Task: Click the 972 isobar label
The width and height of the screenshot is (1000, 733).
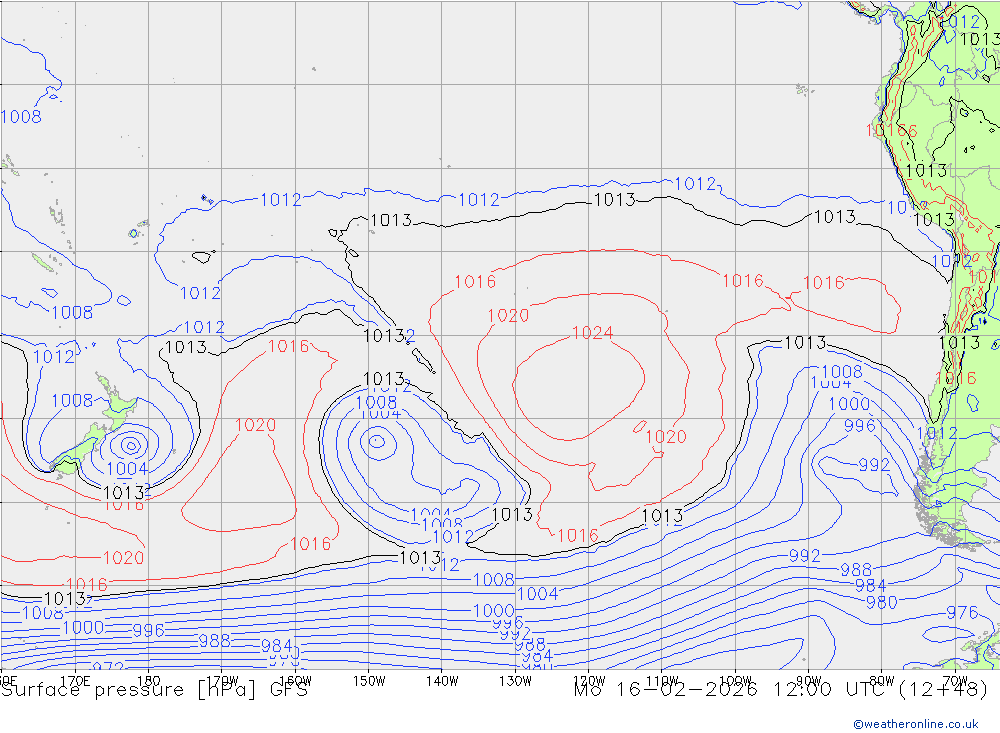Action: [108, 667]
